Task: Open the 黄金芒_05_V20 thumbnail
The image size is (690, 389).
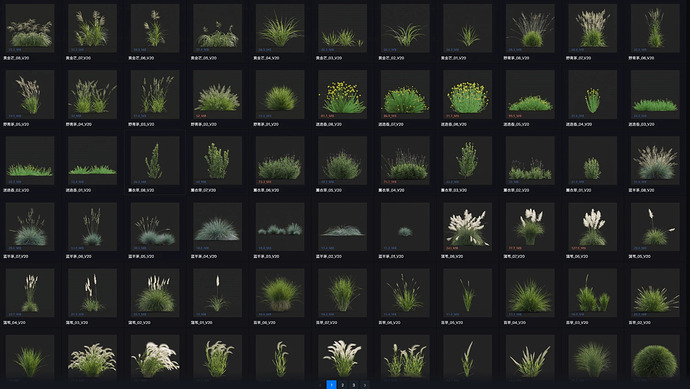Action: coord(217,28)
